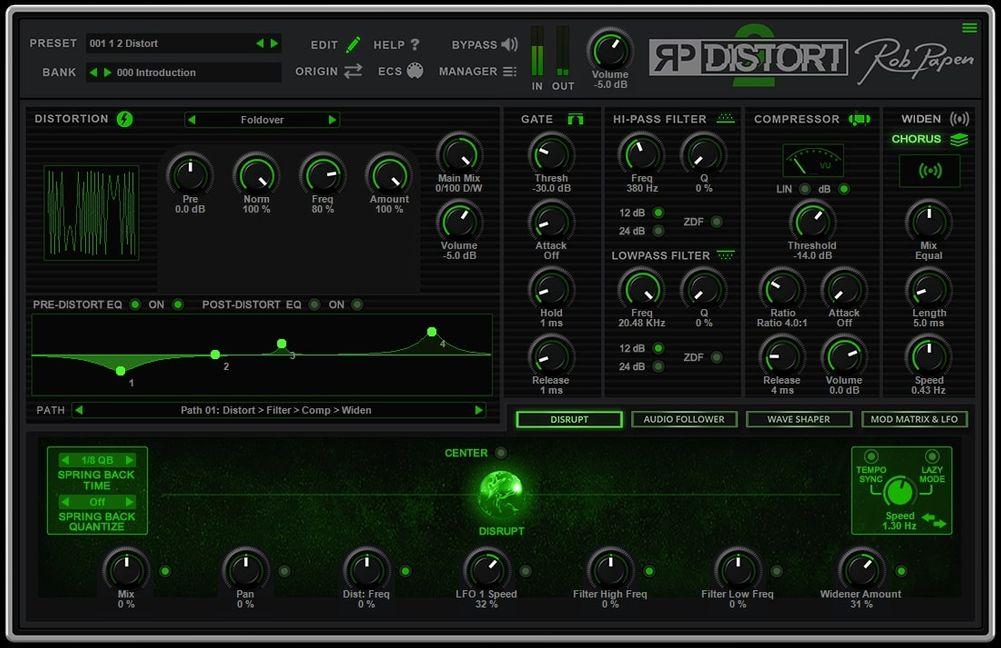Click the EDIT pencil icon
This screenshot has height=648, width=1001.
(x=355, y=44)
